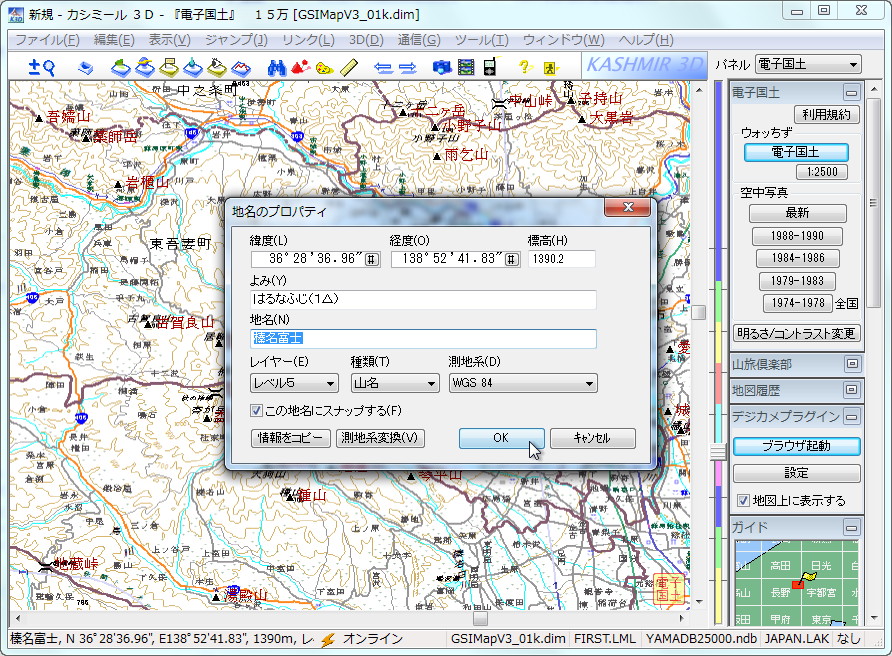Collapse the 電子国土 panel section

[x=852, y=92]
